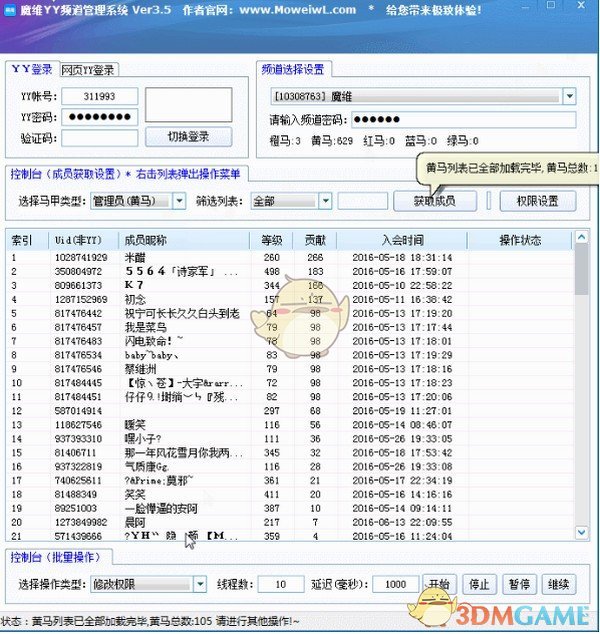Image resolution: width=600 pixels, height=634 pixels.
Task: Open 频道选择设置 tab
Action: (293, 69)
